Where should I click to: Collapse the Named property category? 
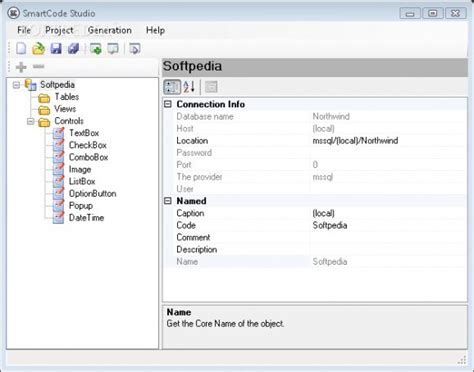[x=168, y=201]
